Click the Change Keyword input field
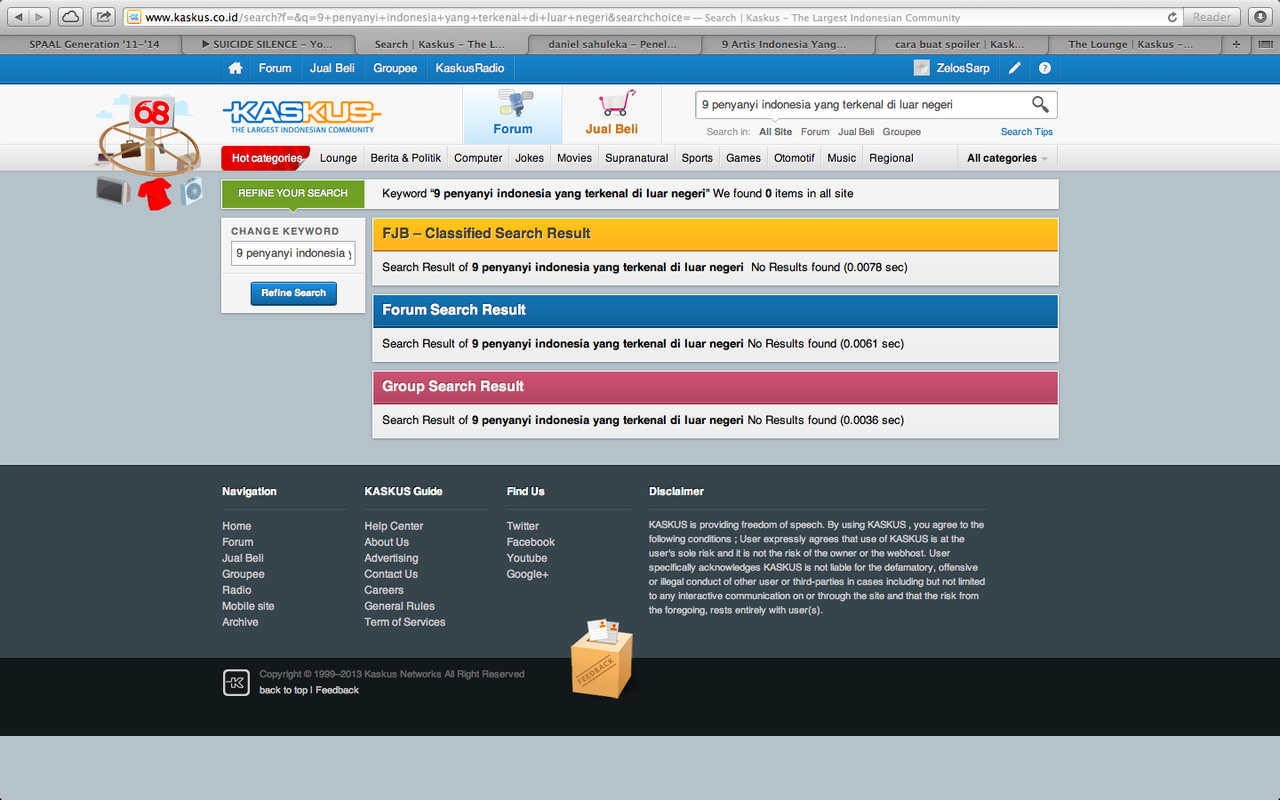Screen dimensions: 1280x800 click(293, 253)
